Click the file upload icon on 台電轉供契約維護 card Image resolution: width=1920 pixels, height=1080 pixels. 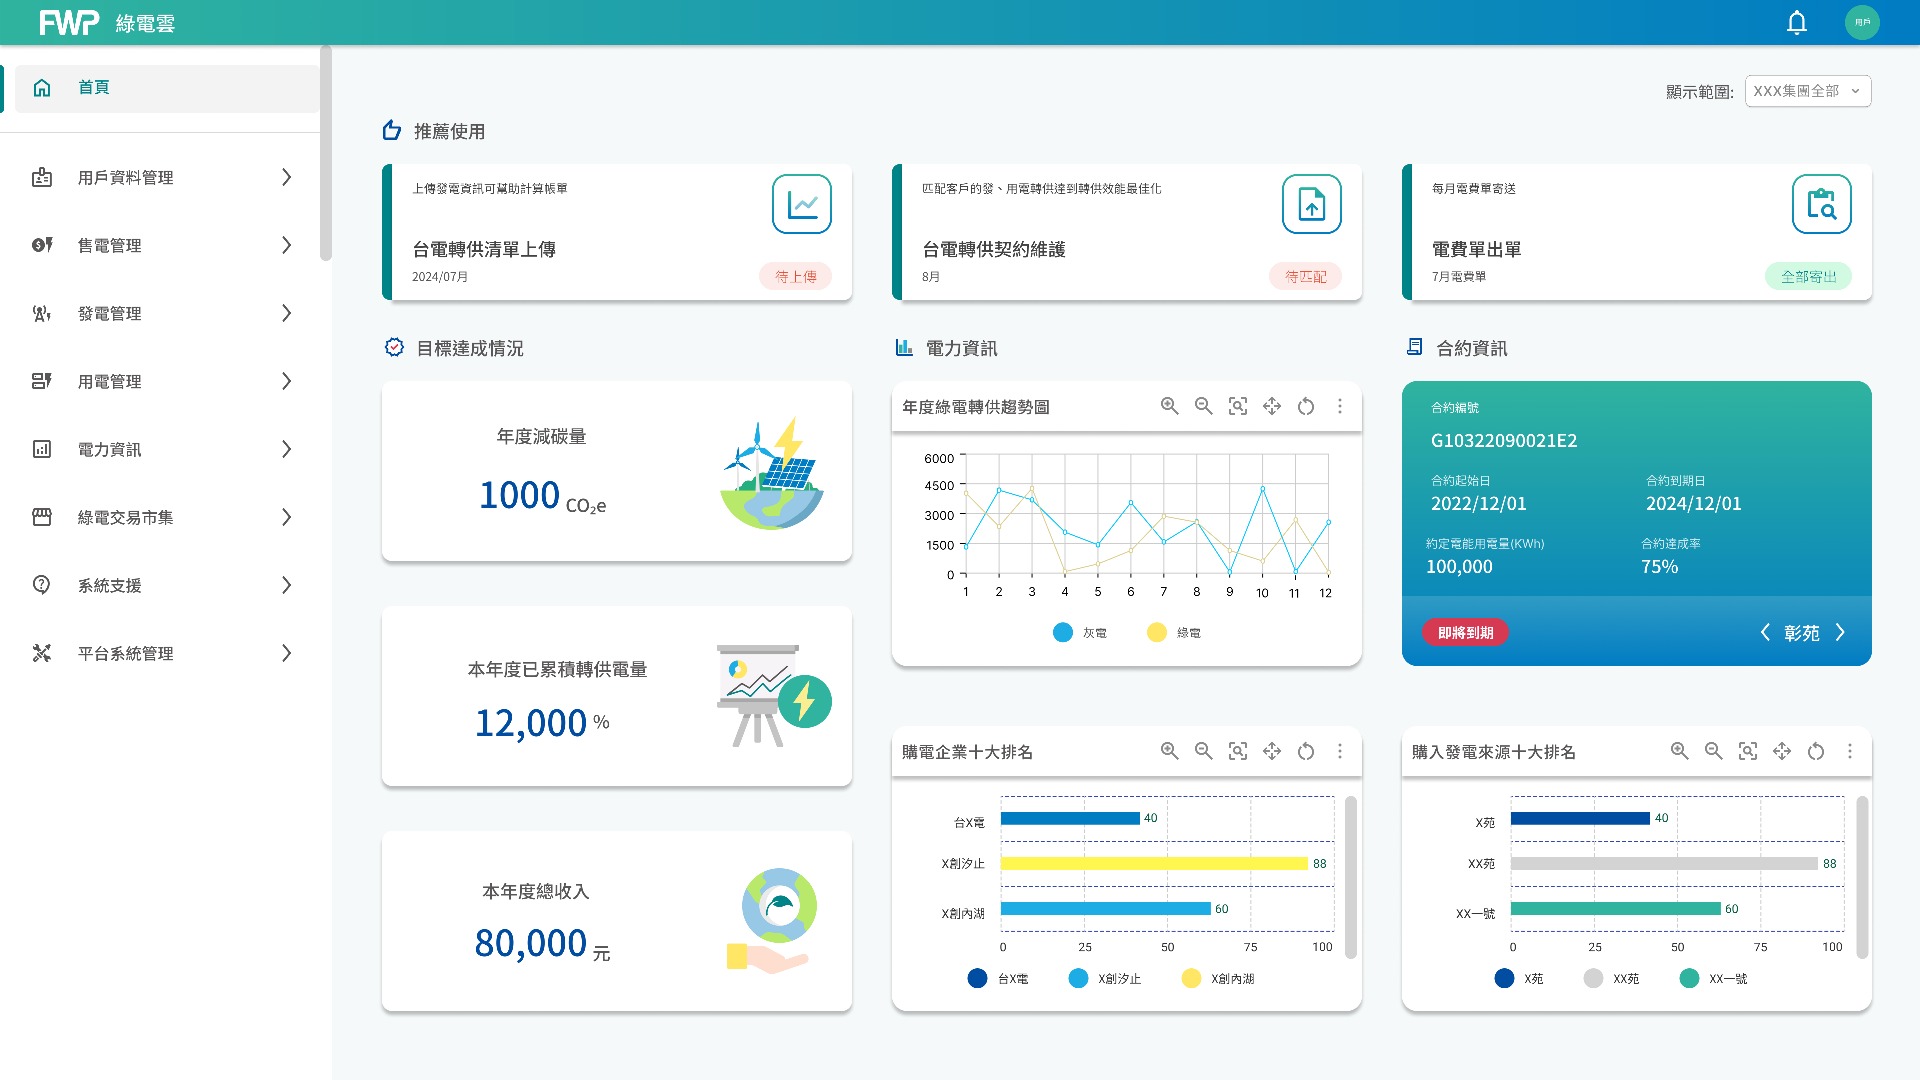(1311, 204)
